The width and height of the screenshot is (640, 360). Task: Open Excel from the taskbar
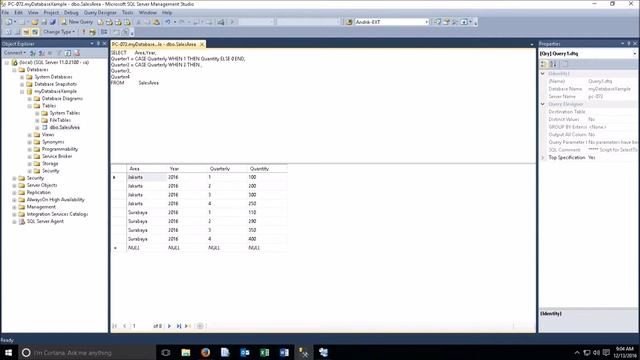pyautogui.click(x=264, y=353)
